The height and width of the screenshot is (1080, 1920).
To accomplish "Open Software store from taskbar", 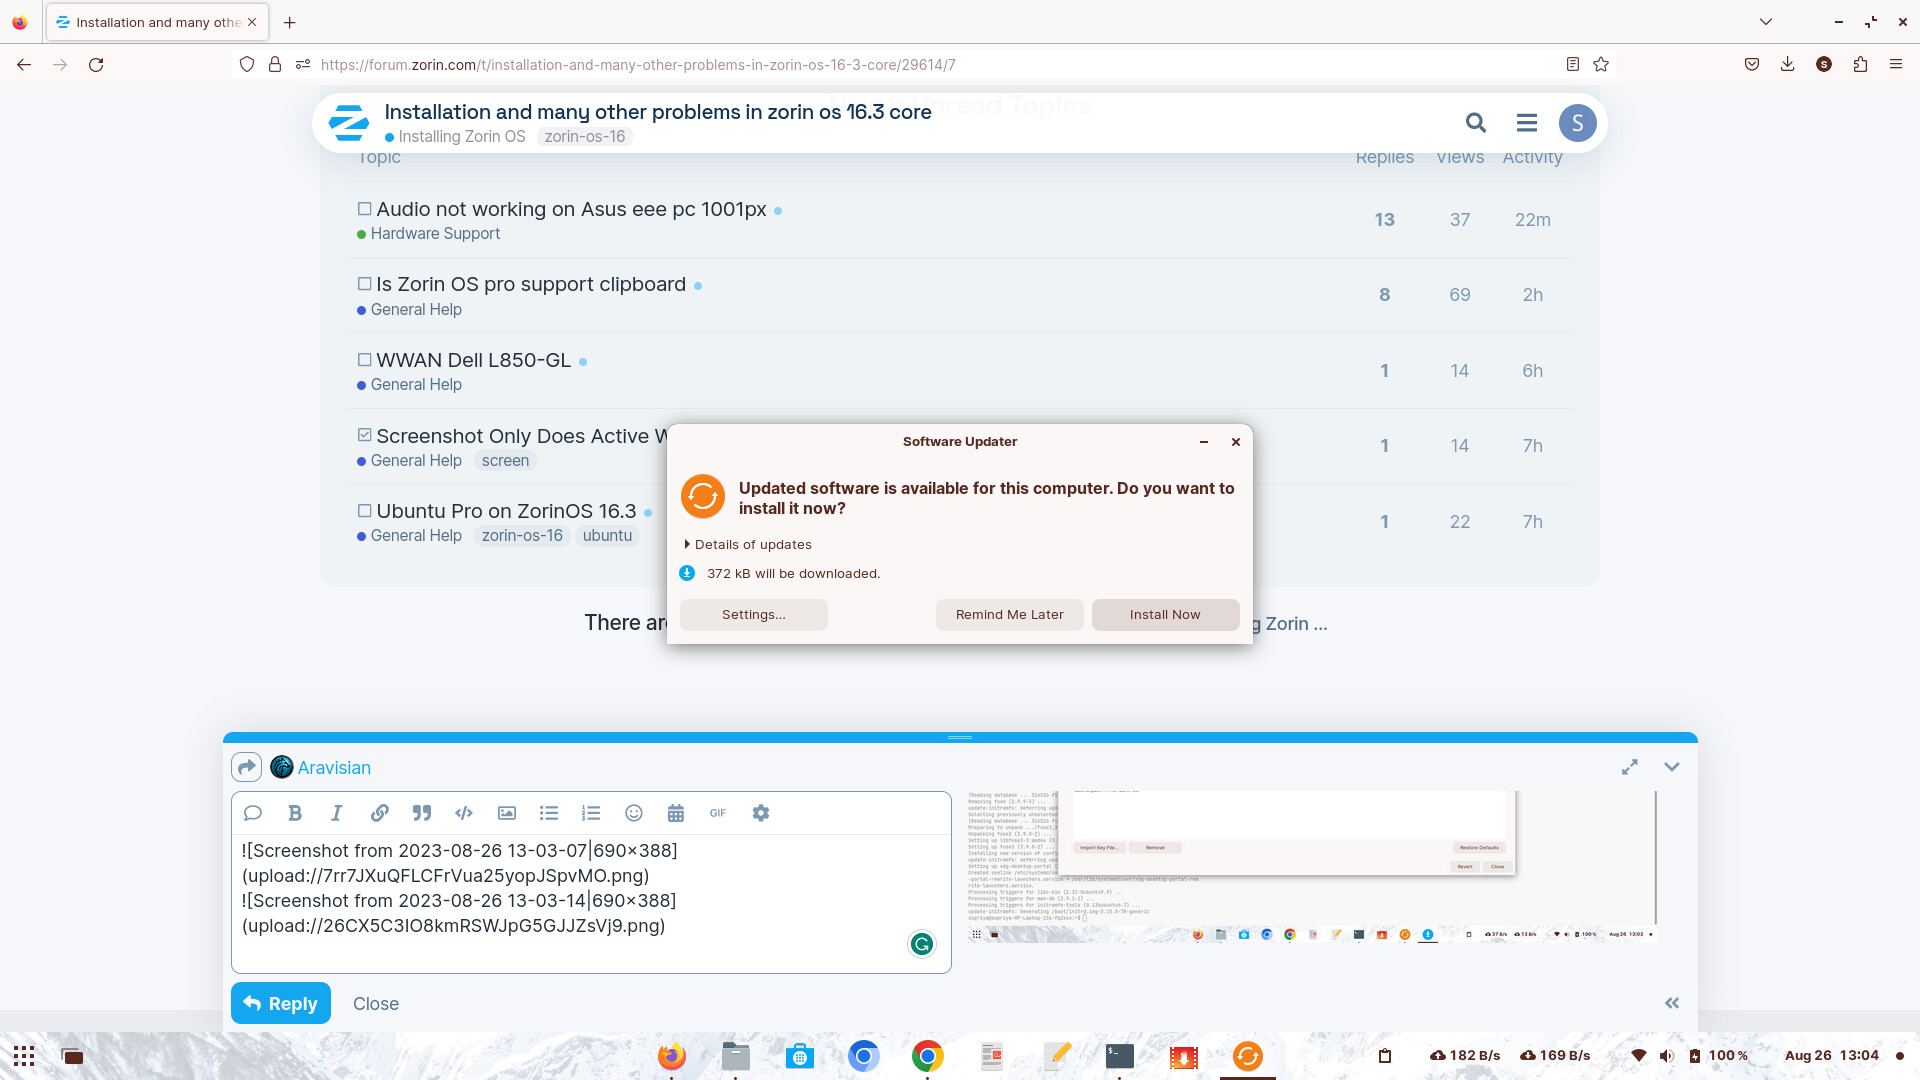I will click(799, 1056).
